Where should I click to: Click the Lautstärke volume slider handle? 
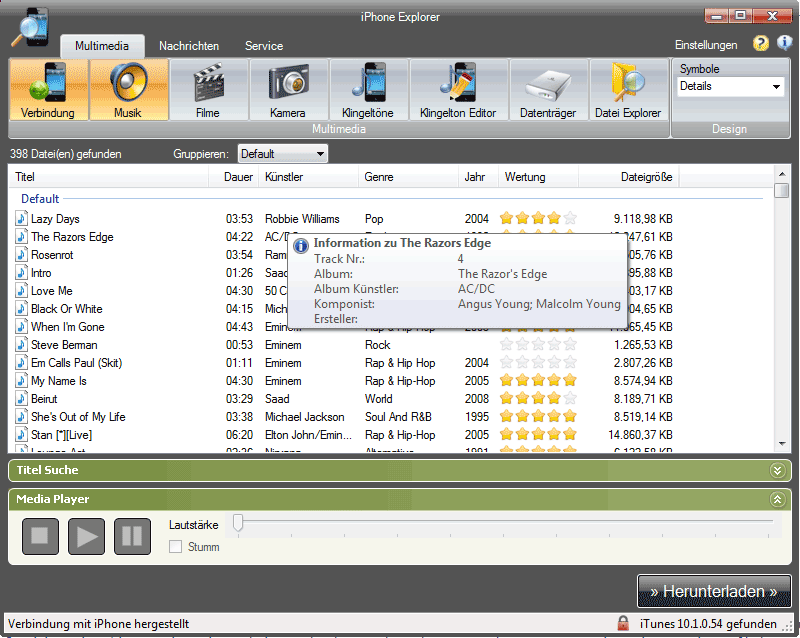coord(238,523)
